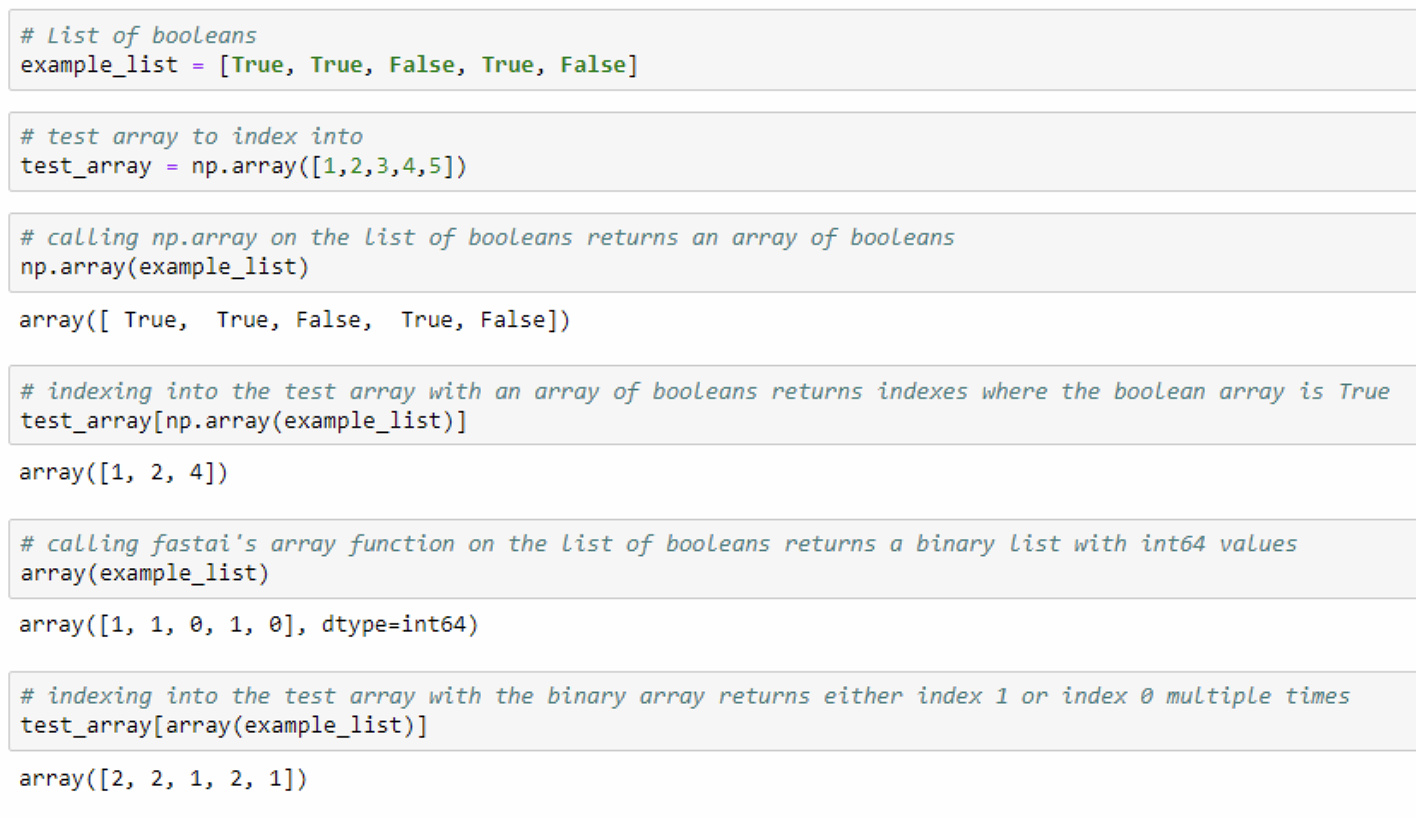This screenshot has height=818, width=1416.
Task: Click the test_array[np.array(example_list)] code line
Action: point(244,421)
